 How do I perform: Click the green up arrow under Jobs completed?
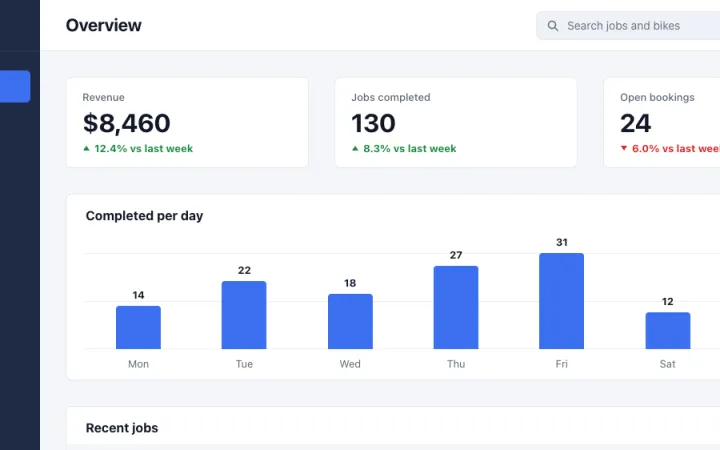point(355,148)
